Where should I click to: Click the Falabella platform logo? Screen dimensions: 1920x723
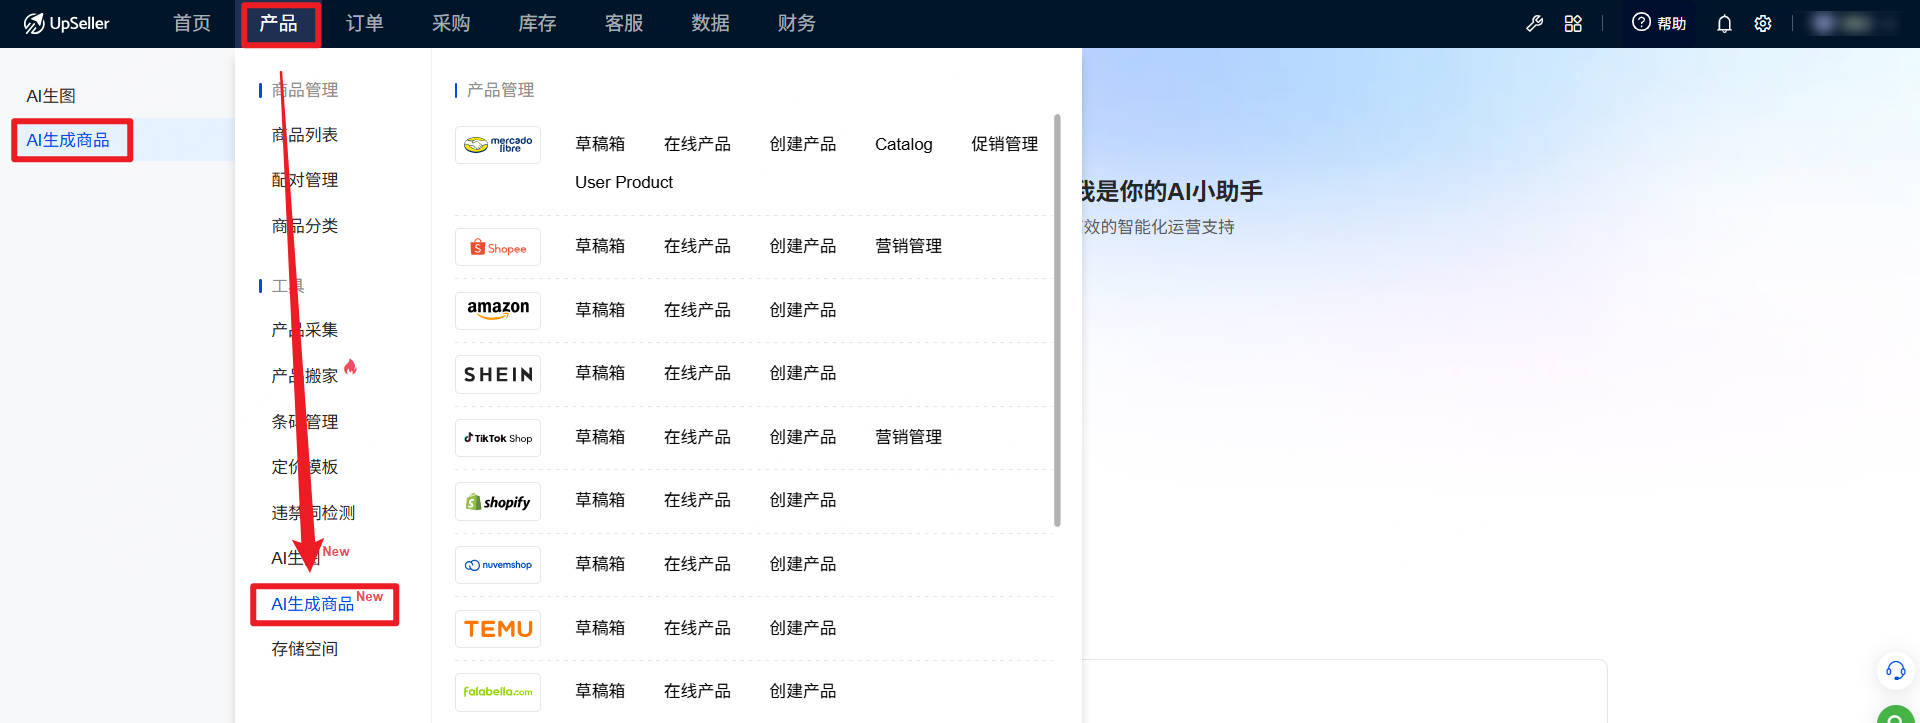(498, 692)
